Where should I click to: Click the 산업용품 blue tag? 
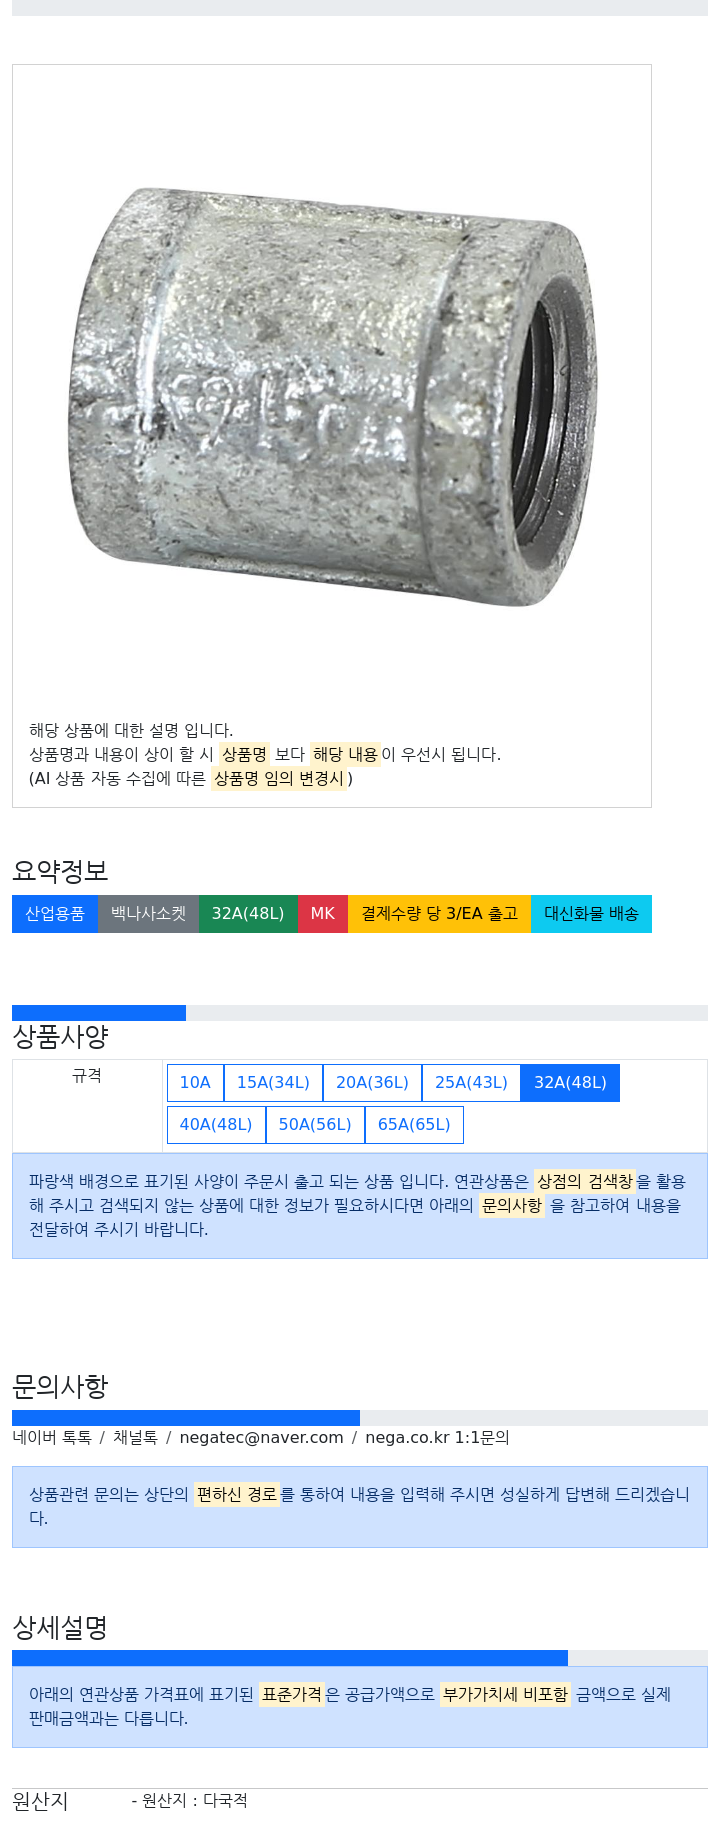[55, 914]
